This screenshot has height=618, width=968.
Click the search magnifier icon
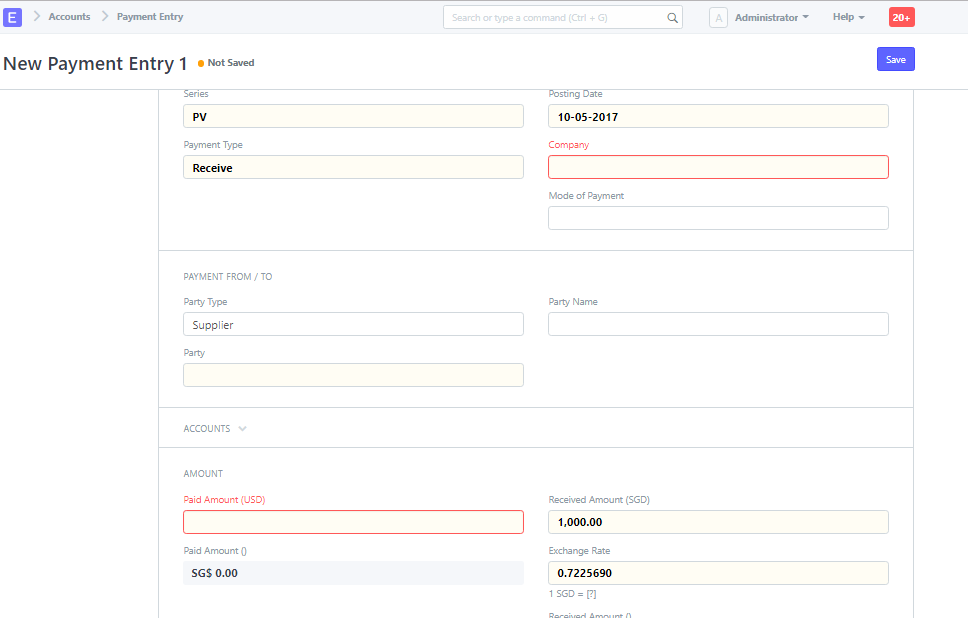[x=672, y=18]
